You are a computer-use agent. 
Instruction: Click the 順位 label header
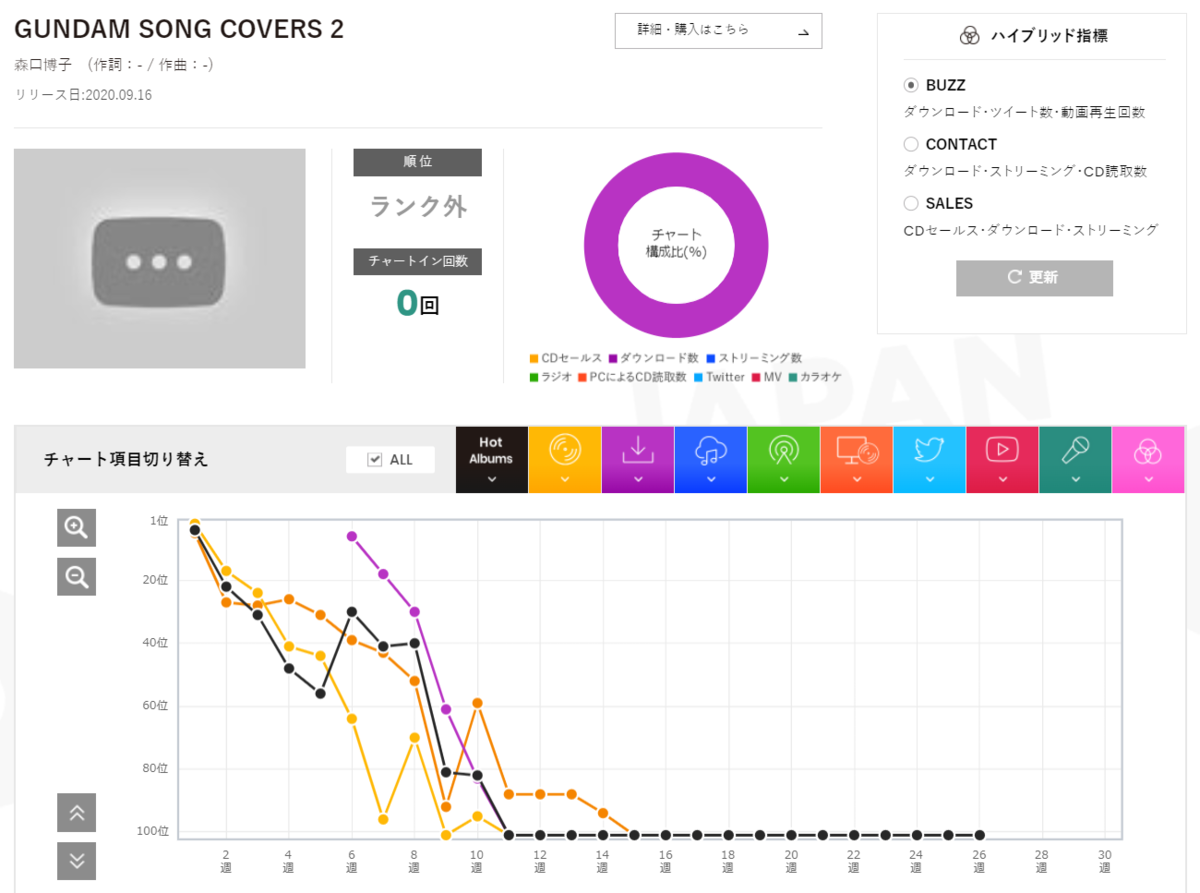(x=417, y=162)
